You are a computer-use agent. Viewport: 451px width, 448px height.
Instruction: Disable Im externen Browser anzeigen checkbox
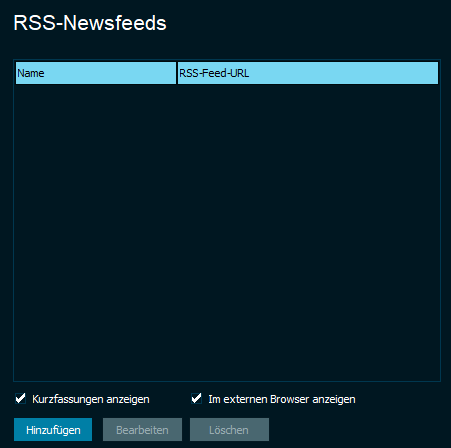click(x=197, y=399)
